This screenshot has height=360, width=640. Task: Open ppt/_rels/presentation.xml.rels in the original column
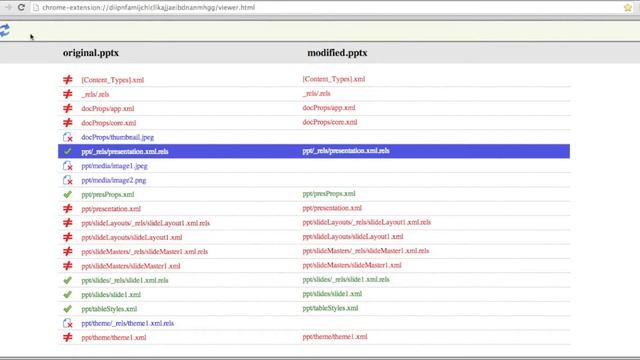click(125, 151)
